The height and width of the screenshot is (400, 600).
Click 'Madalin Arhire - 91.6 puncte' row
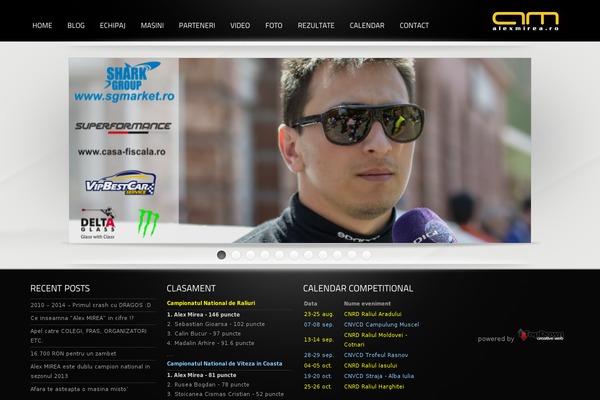210,343
